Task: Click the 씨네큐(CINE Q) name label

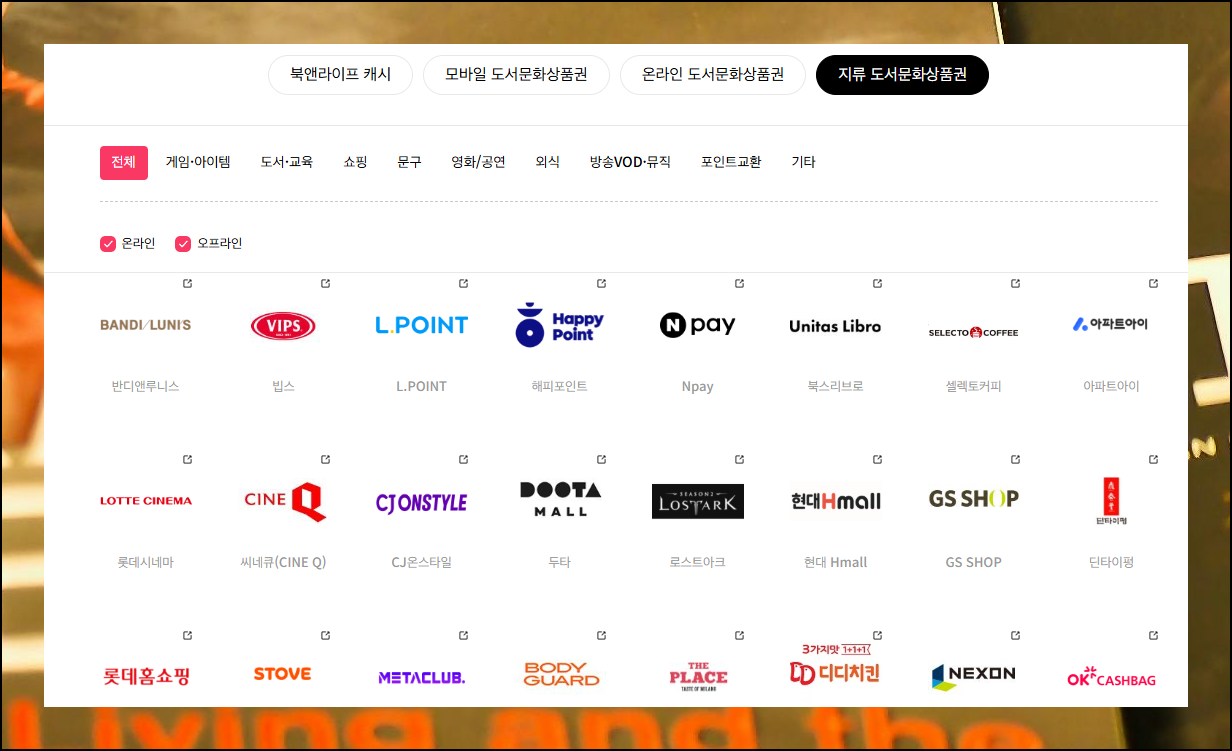Action: pos(283,562)
